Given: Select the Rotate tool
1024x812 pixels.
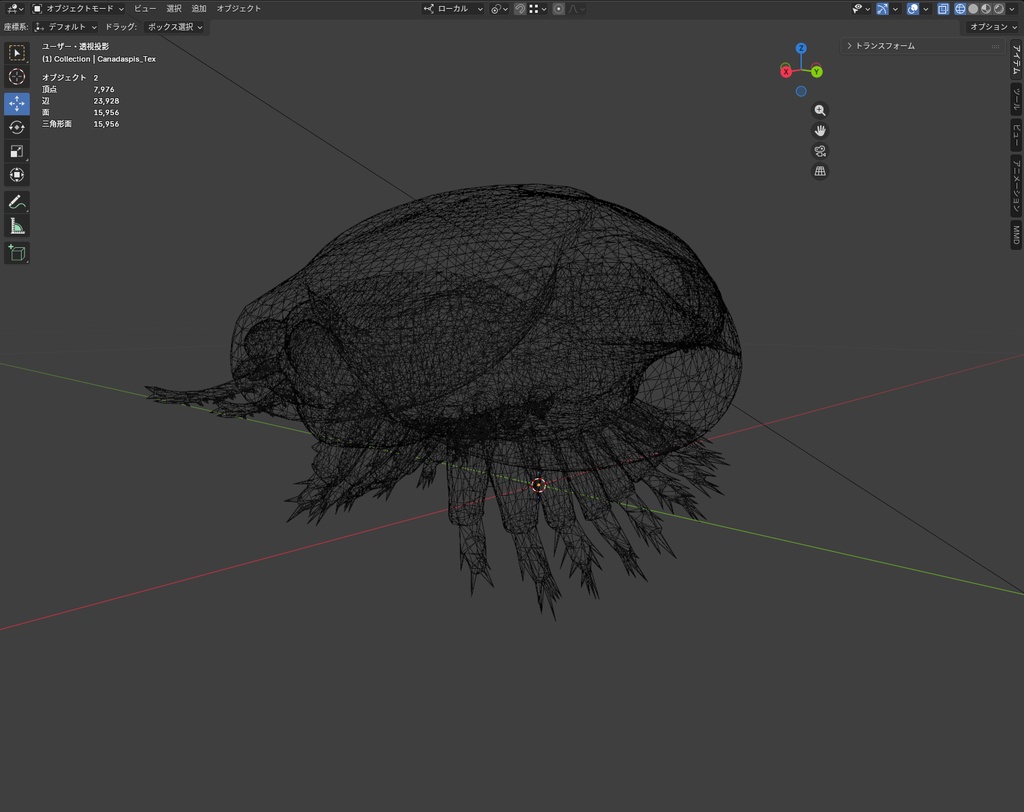Looking at the screenshot, I should 17,127.
